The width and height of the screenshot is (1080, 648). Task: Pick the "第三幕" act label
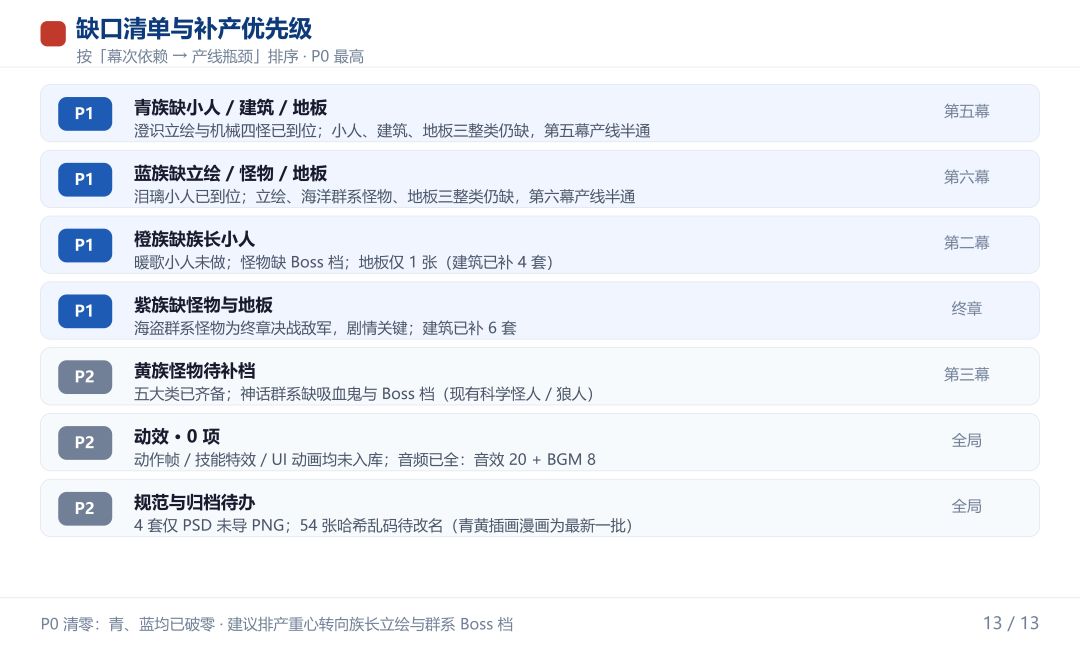point(966,375)
